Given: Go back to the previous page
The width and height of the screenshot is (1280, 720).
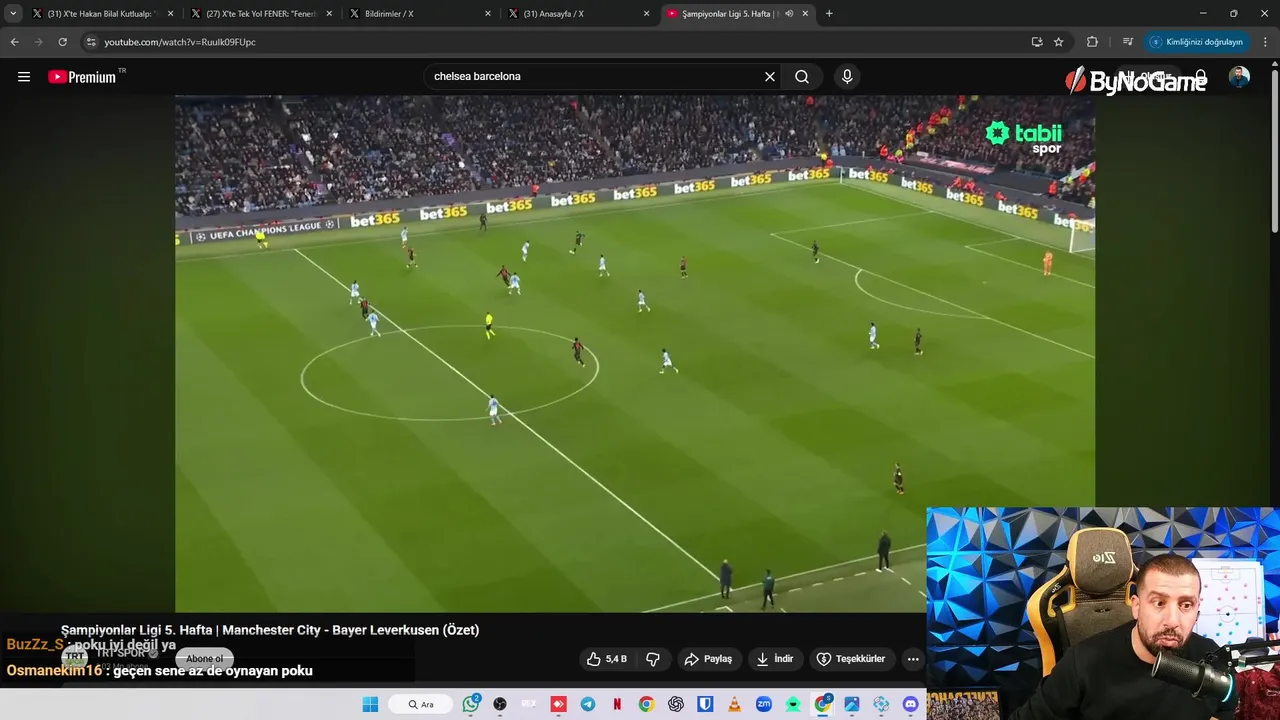Looking at the screenshot, I should click(14, 42).
